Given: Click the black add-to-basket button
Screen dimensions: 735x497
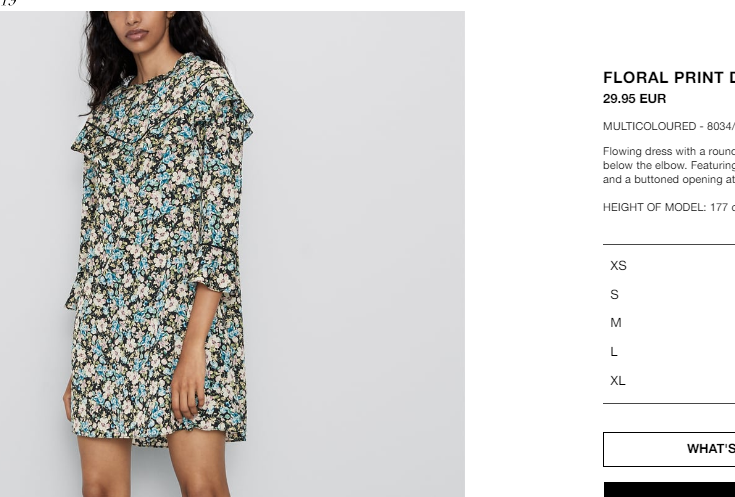Looking at the screenshot, I should coord(669,489).
